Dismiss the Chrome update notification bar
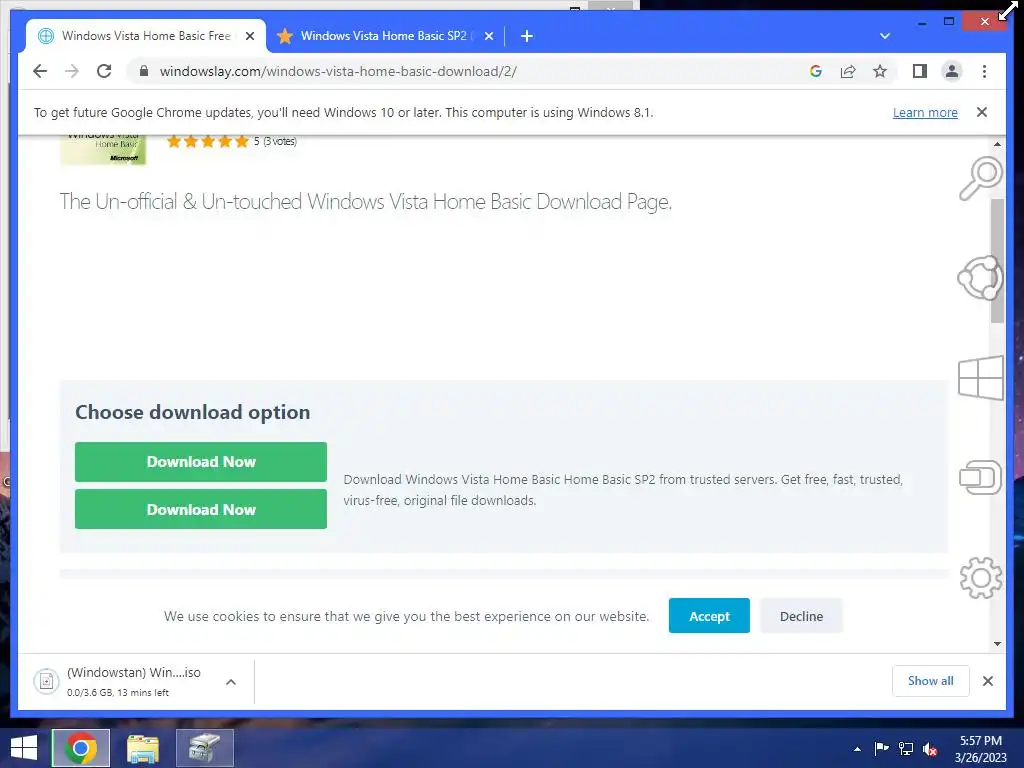 click(982, 112)
